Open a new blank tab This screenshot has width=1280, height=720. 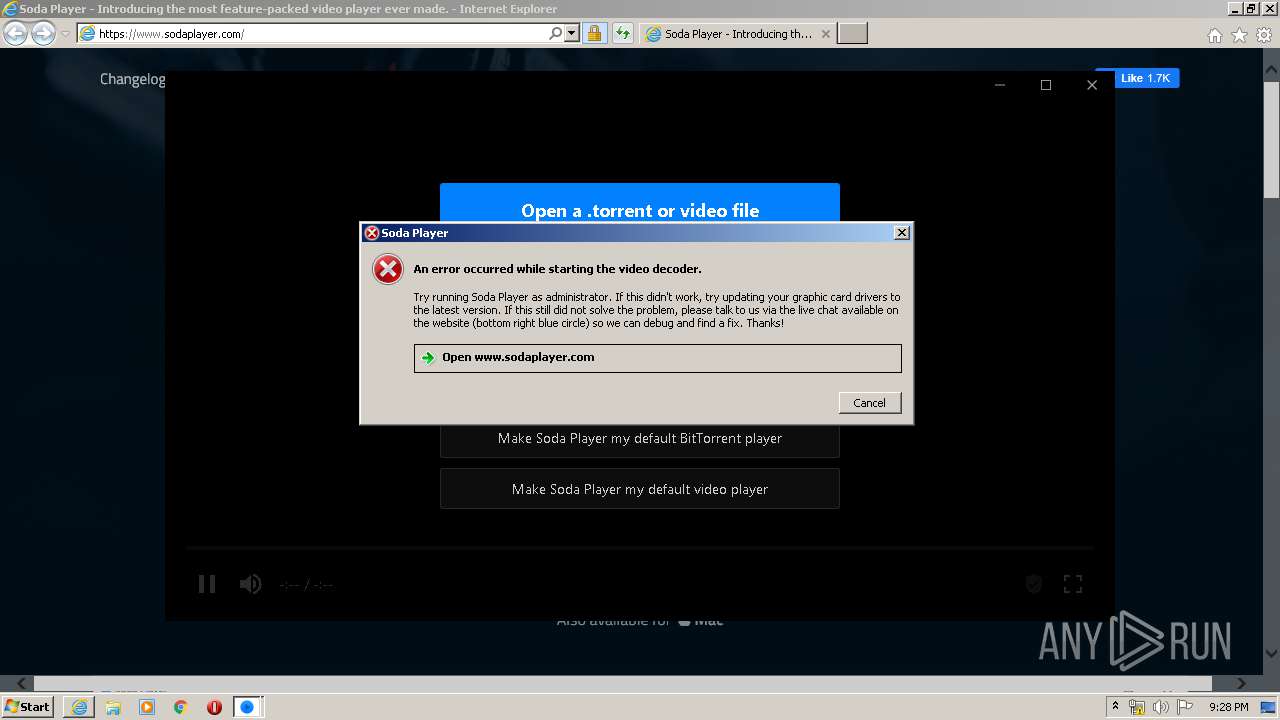[x=852, y=33]
